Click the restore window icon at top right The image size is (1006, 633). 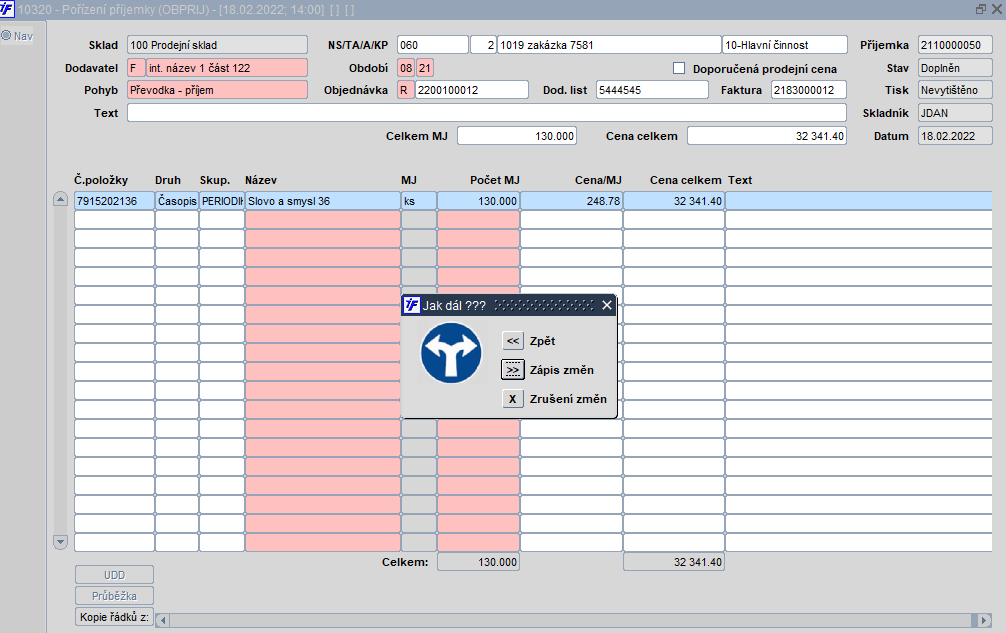pos(980,9)
